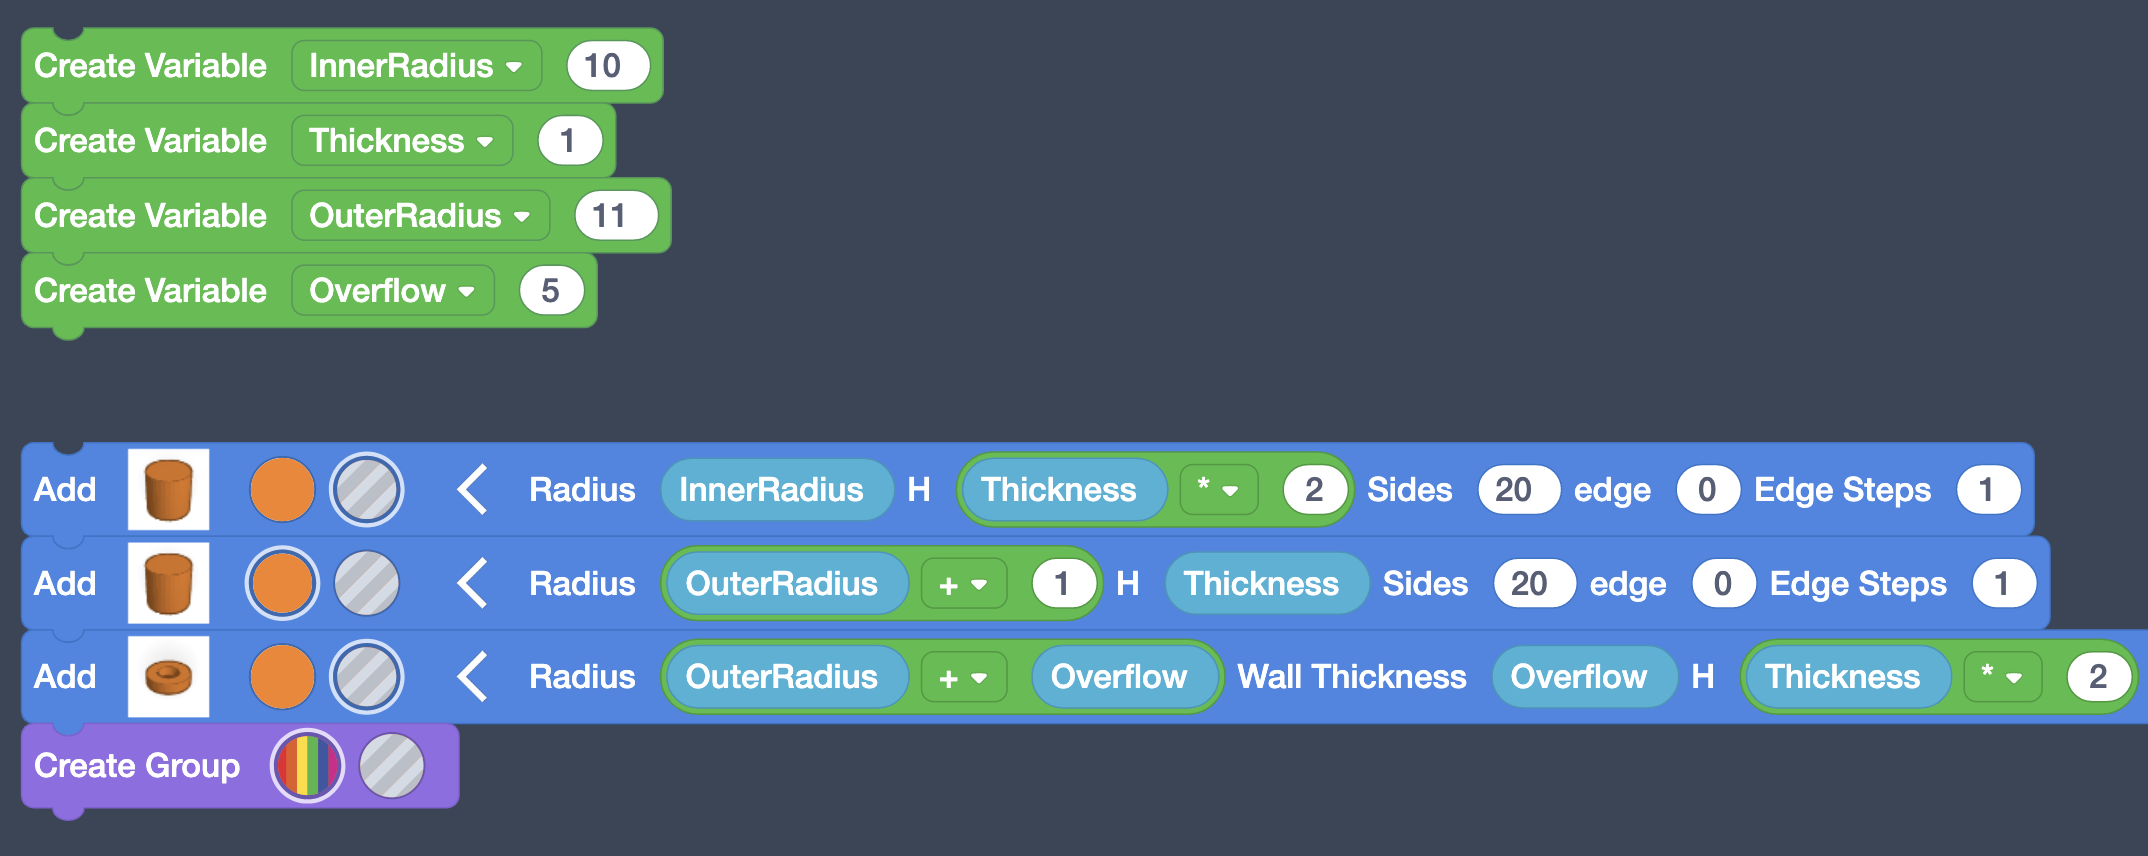Choose the multicolor option in Create Group
Image resolution: width=2148 pixels, height=856 pixels.
pos(307,766)
